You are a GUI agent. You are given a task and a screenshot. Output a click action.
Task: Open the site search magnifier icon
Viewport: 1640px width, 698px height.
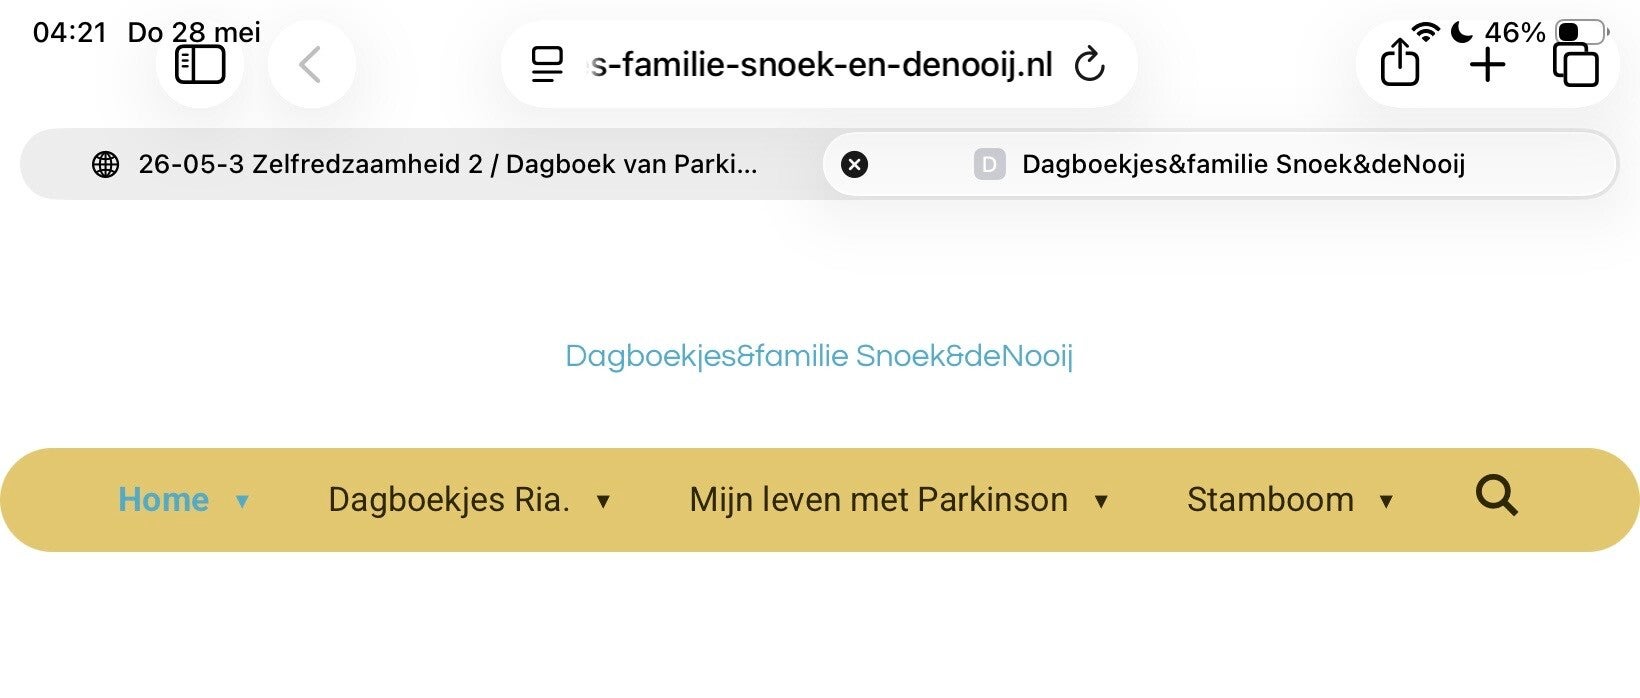pos(1497,495)
